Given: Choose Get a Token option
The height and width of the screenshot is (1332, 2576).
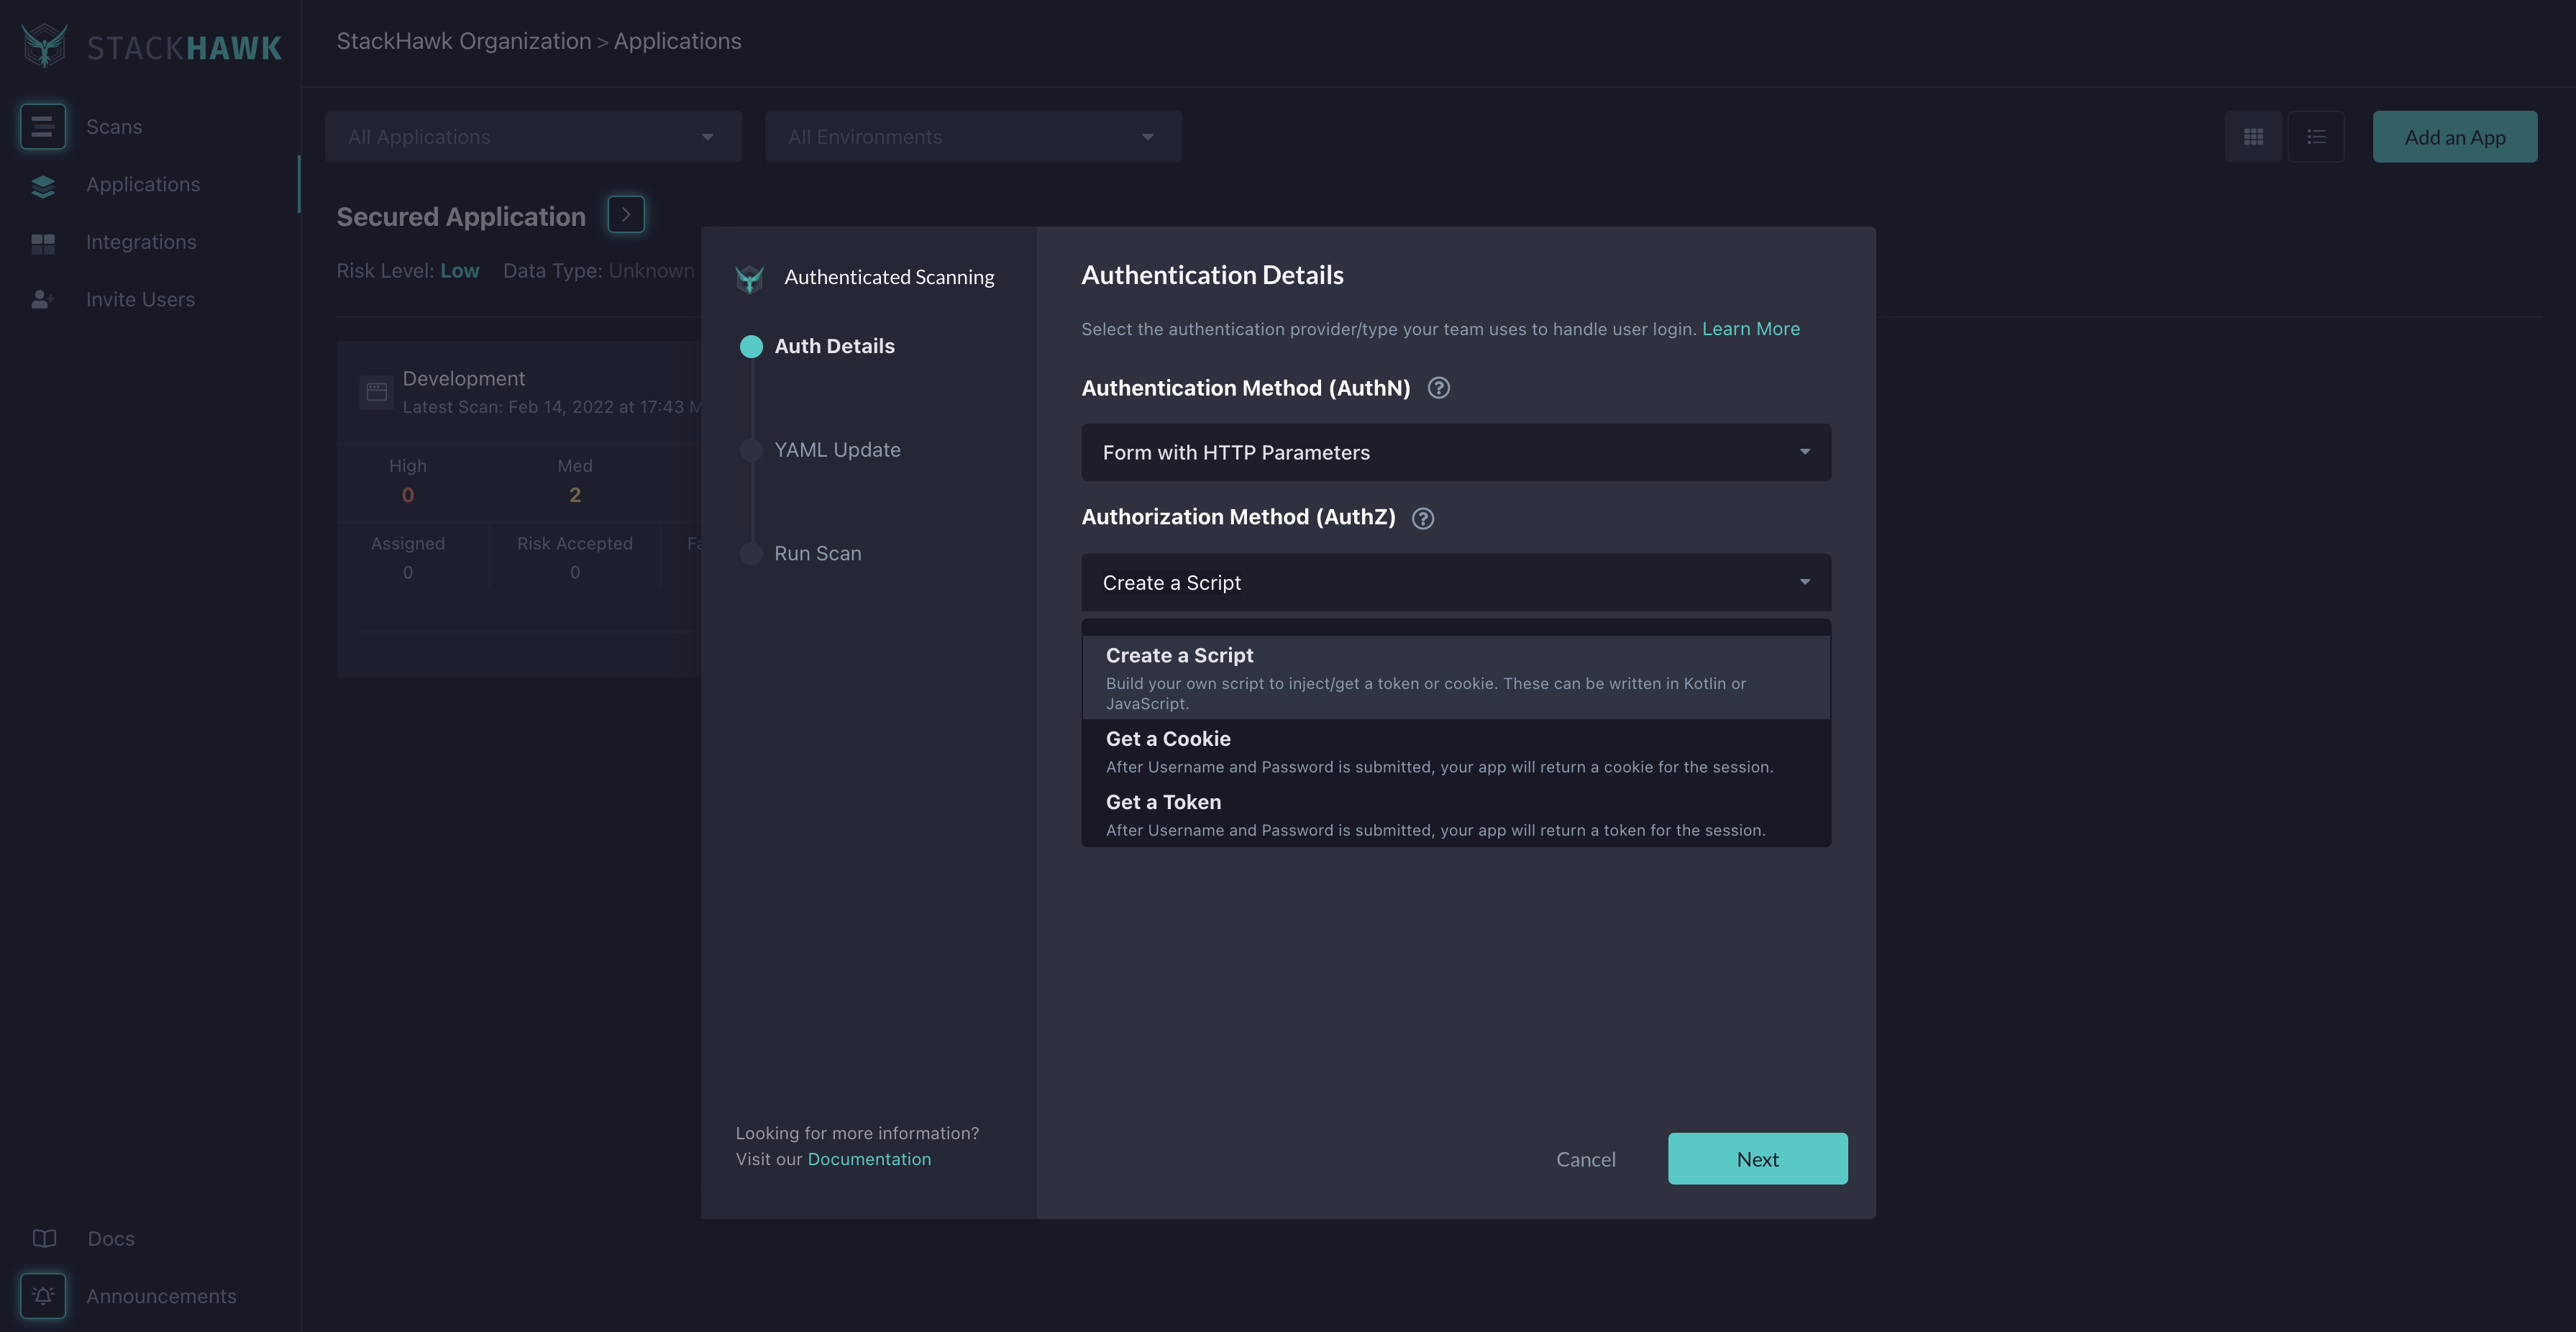Looking at the screenshot, I should click(x=1456, y=815).
